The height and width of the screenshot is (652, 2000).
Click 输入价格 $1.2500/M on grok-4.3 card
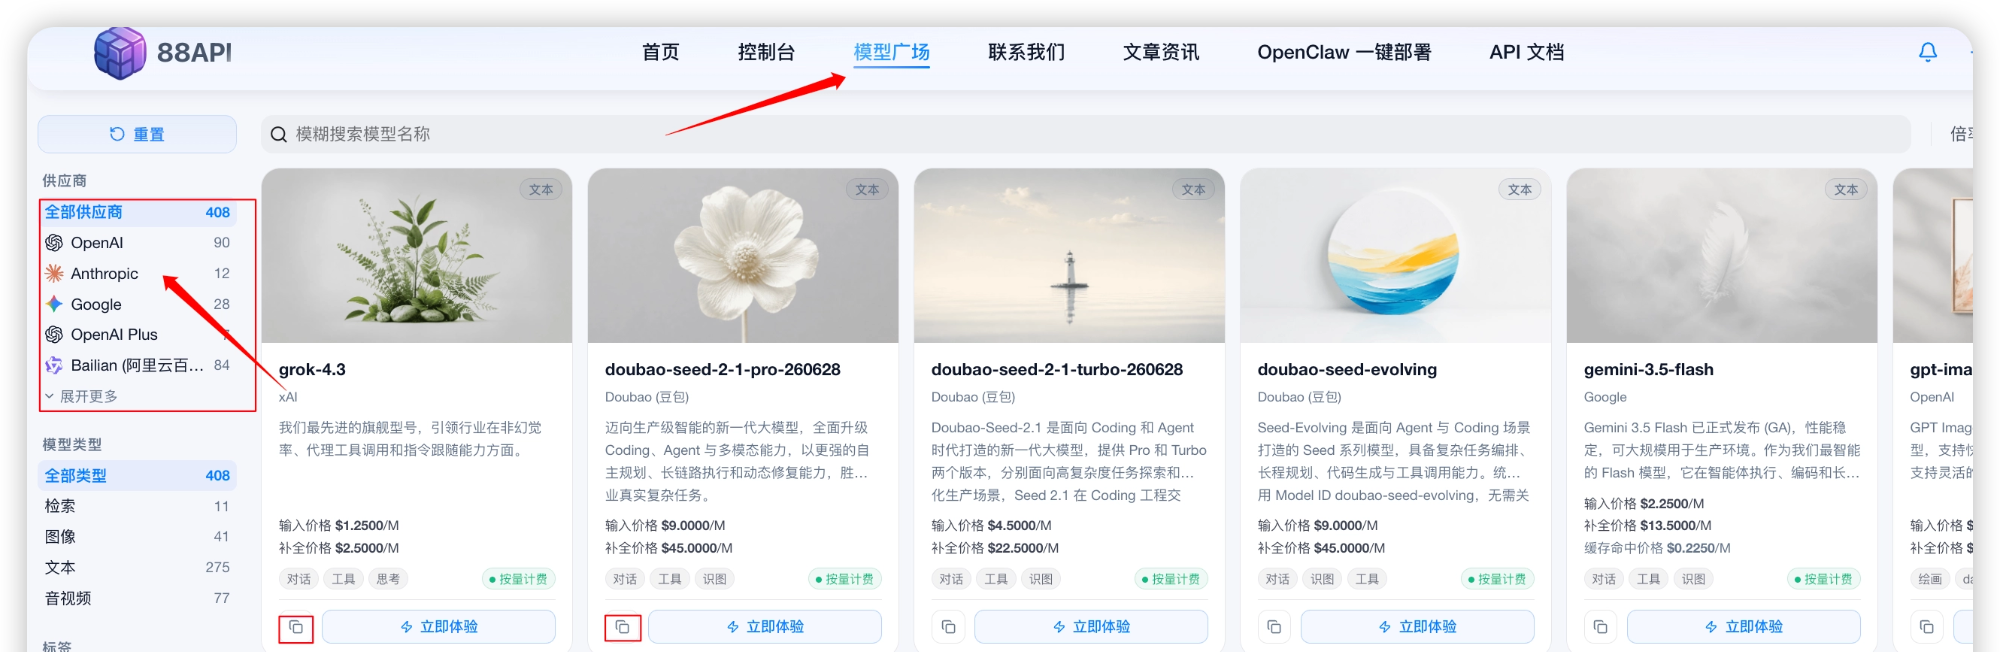click(x=339, y=525)
